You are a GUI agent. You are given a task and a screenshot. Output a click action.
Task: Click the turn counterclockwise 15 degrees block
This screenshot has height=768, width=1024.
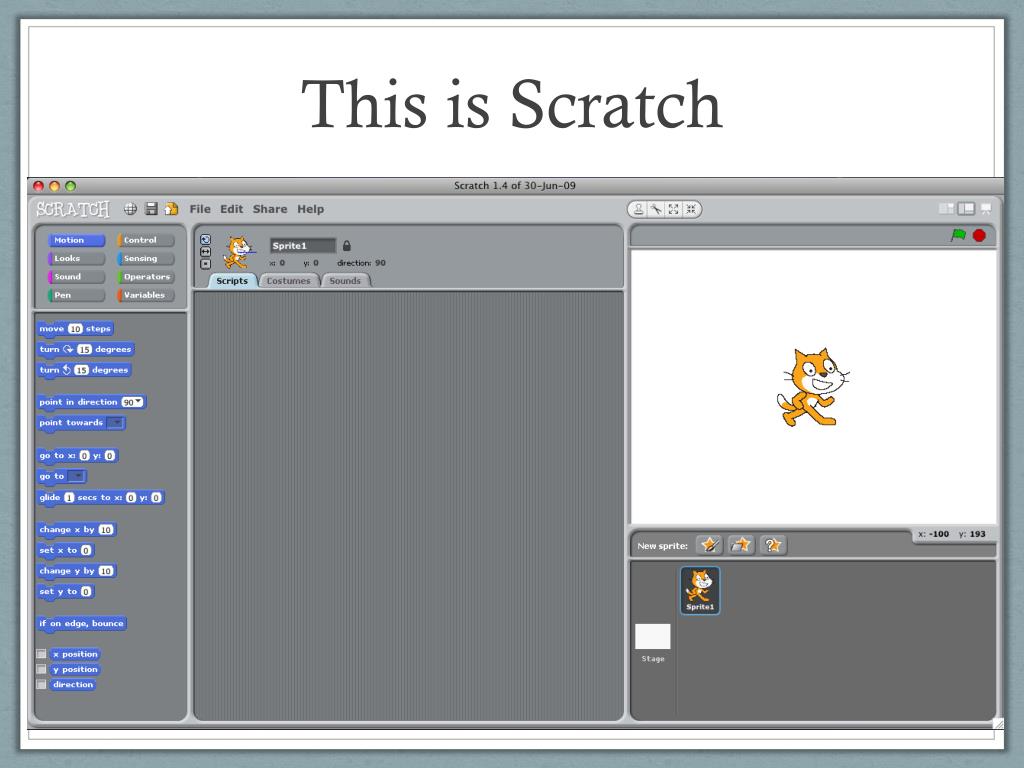(x=84, y=370)
